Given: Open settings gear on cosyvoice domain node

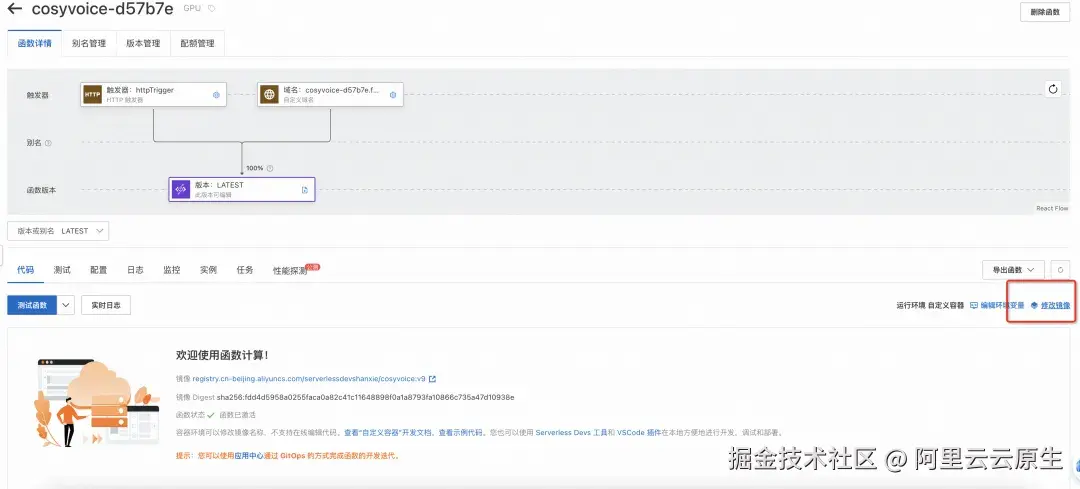Looking at the screenshot, I should (x=393, y=95).
